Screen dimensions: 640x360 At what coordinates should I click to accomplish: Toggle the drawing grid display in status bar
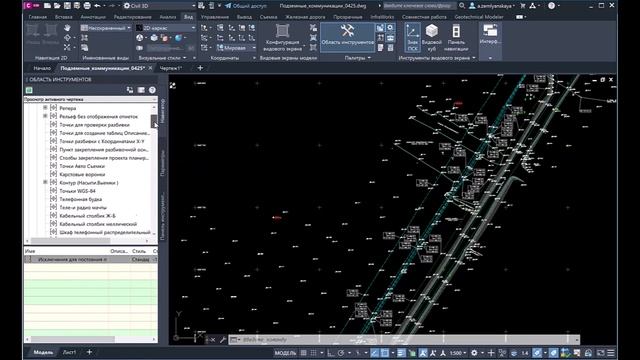[x=303, y=353]
